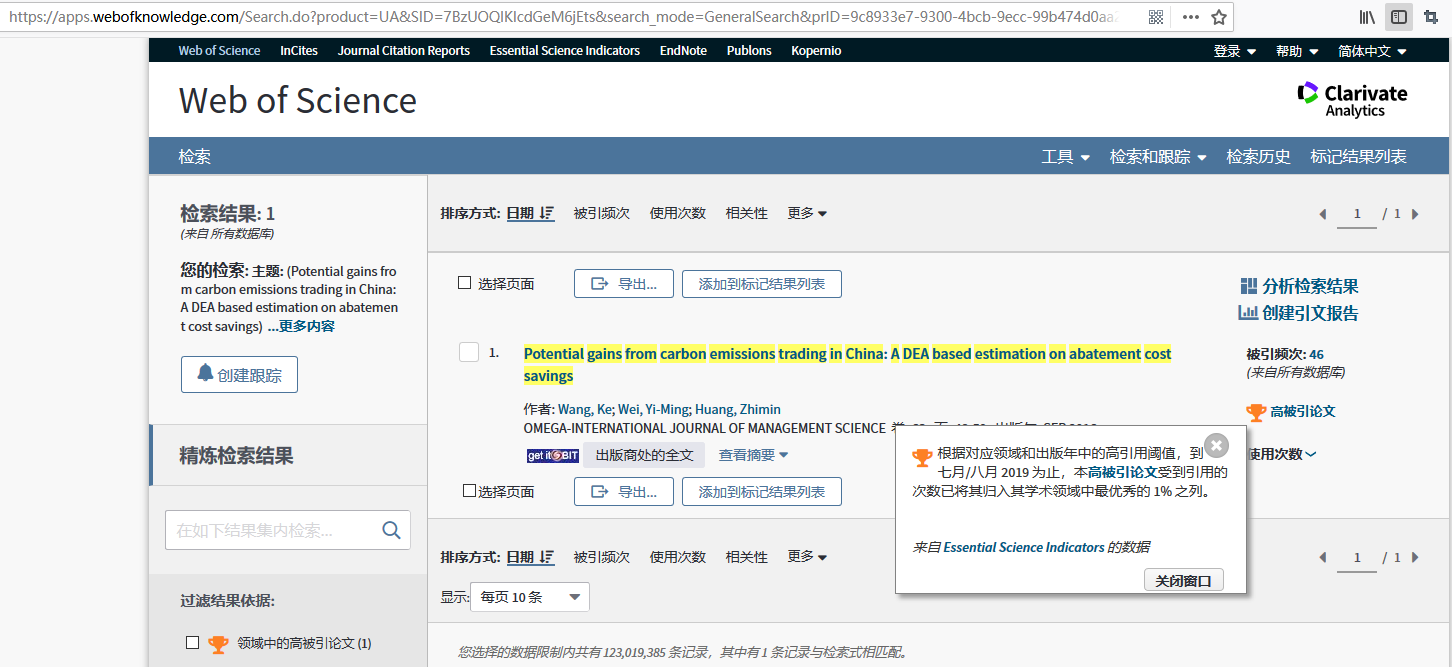Viewport: 1452px width, 668px height.
Task: Click 导出... button above the results
Action: pos(624,284)
